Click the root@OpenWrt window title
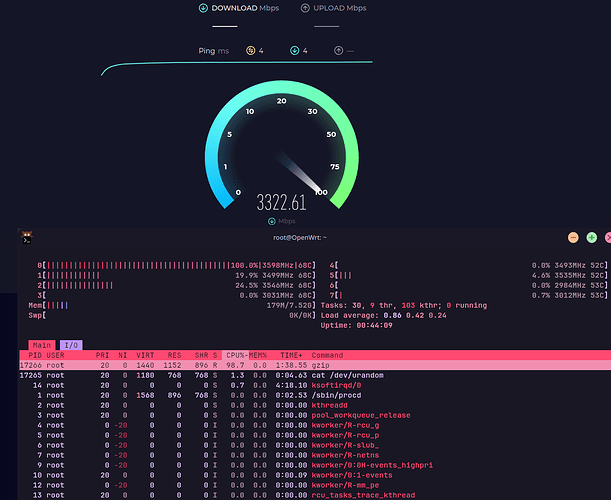Viewport: 611px width, 500px height. (300, 237)
